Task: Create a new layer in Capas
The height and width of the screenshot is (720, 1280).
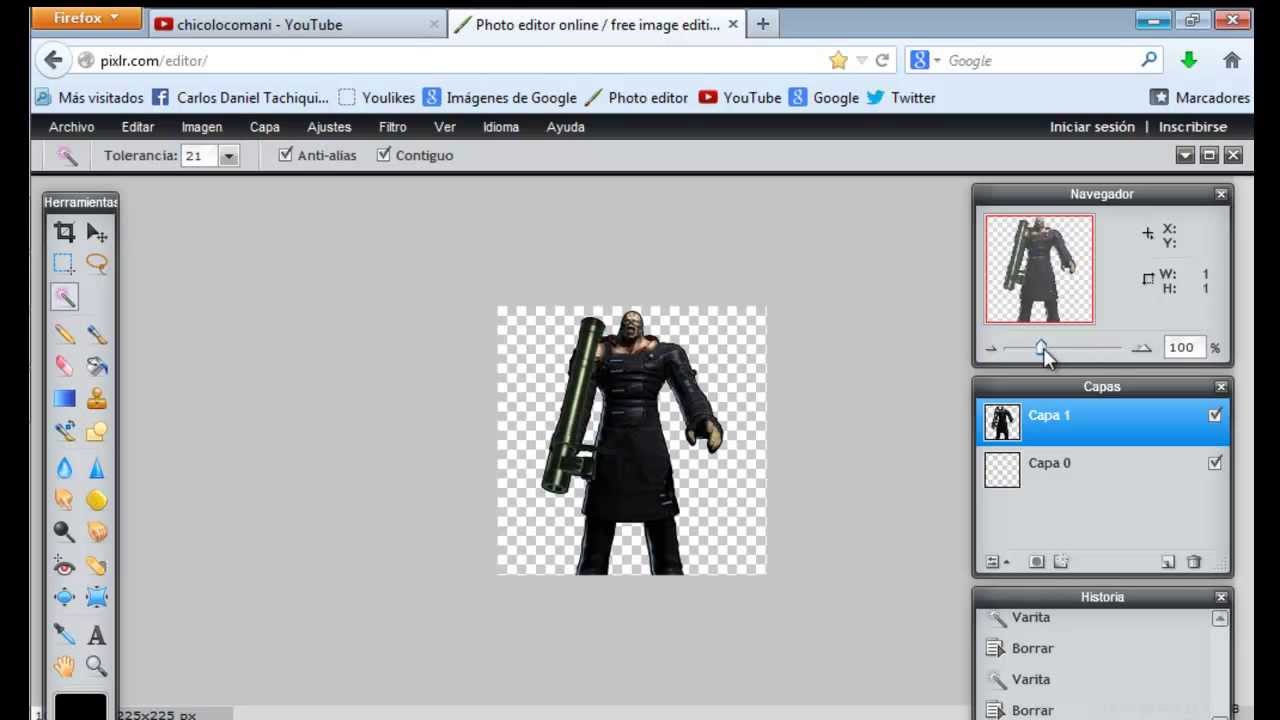Action: [1167, 562]
